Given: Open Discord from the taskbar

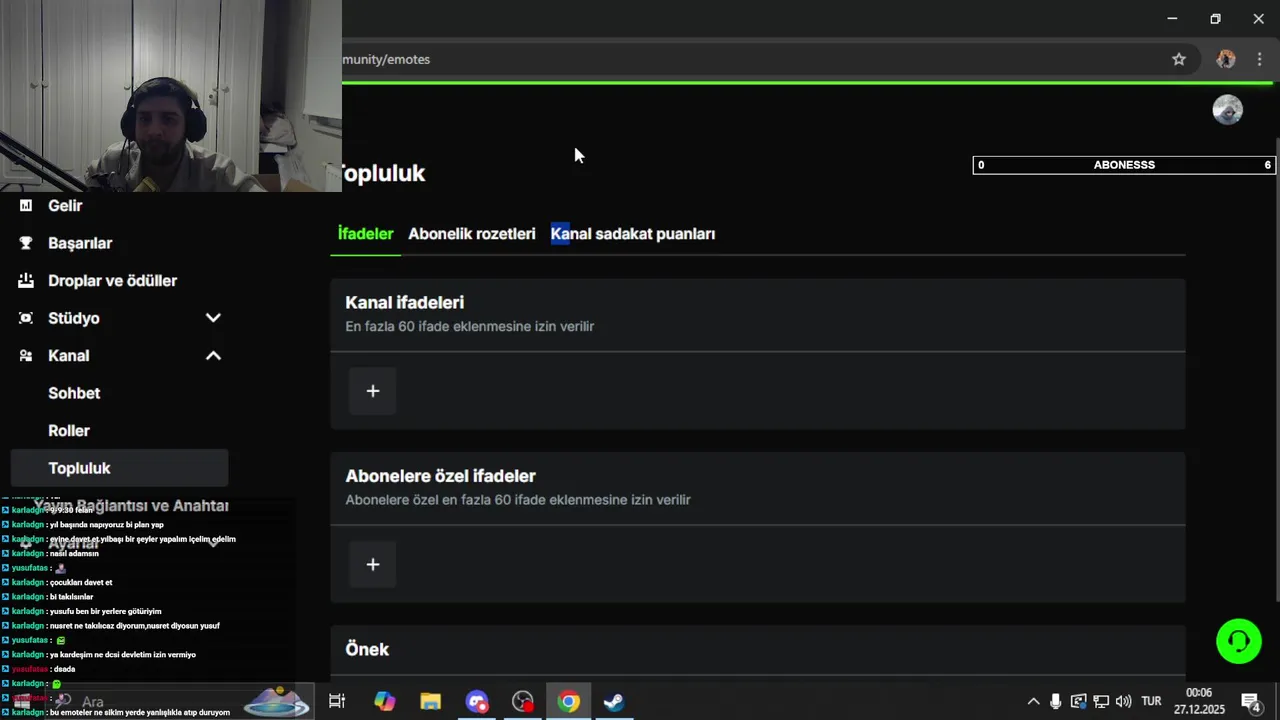Looking at the screenshot, I should pos(477,702).
